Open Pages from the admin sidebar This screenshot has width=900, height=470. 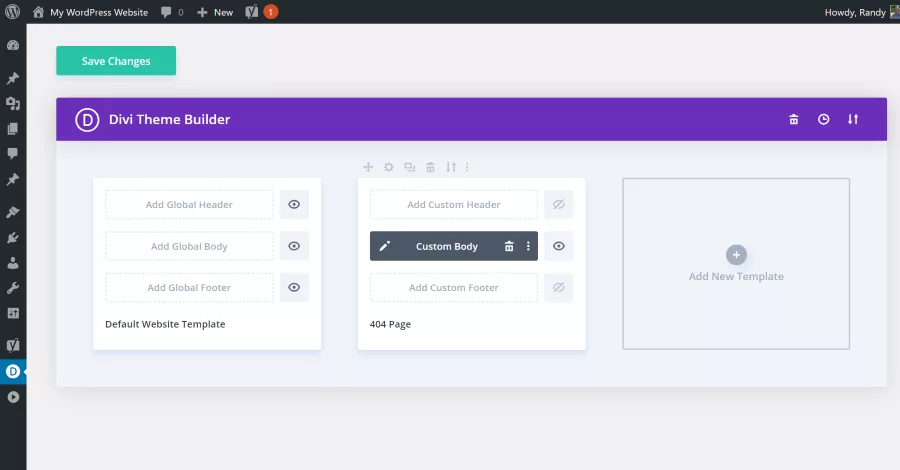(x=13, y=129)
